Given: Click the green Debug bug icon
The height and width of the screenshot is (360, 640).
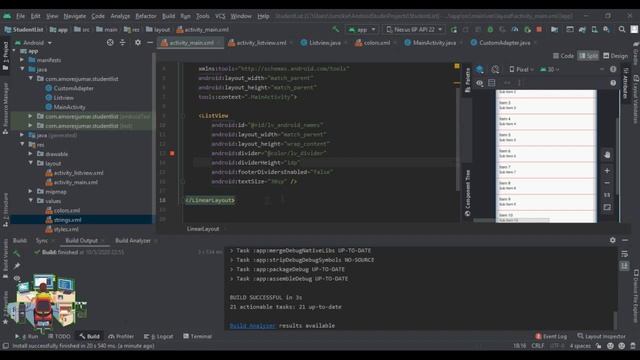Looking at the screenshot, I should tap(490, 29).
